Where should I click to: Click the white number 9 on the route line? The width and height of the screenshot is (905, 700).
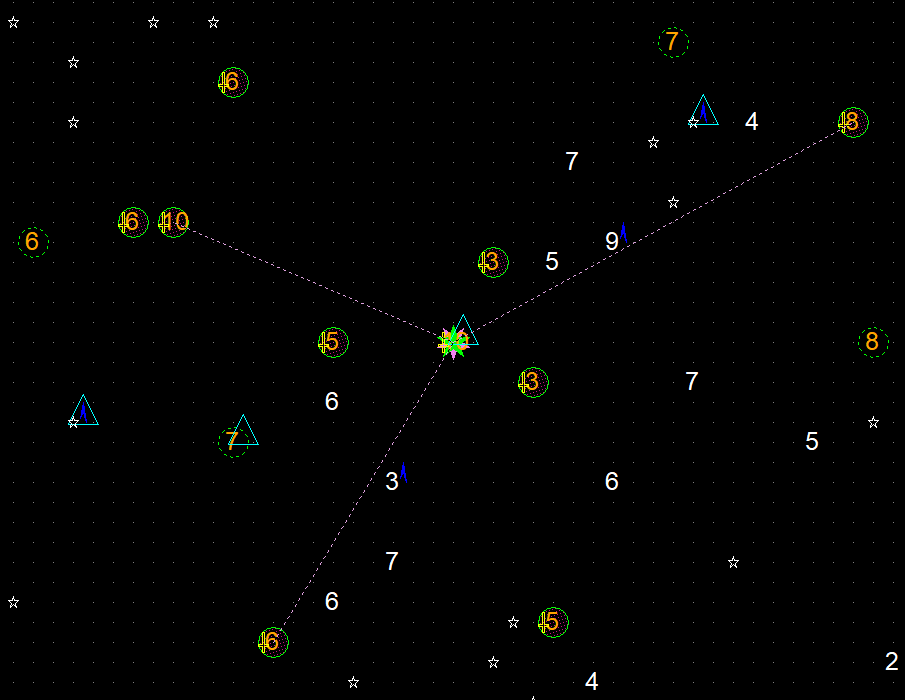tap(611, 242)
